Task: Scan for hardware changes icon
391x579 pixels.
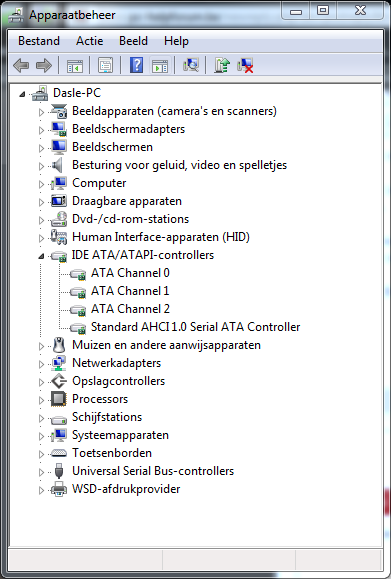Action: (x=191, y=65)
